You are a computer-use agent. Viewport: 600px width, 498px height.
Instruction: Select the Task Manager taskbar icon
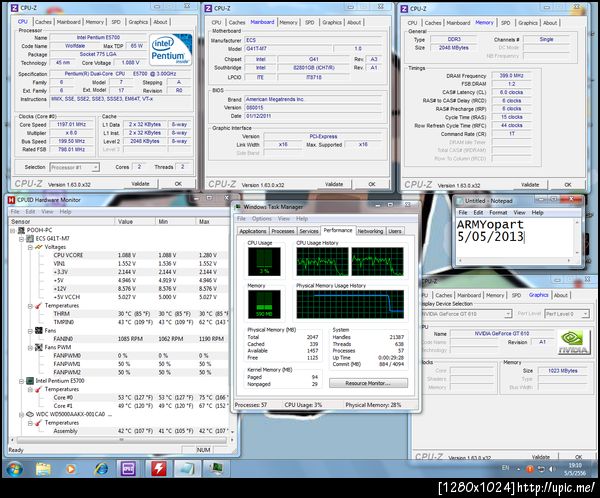216,468
